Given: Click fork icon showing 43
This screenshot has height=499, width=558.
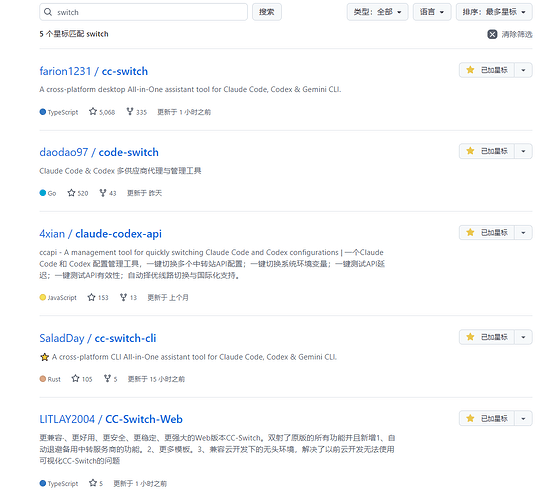Looking at the screenshot, I should click(x=103, y=193).
